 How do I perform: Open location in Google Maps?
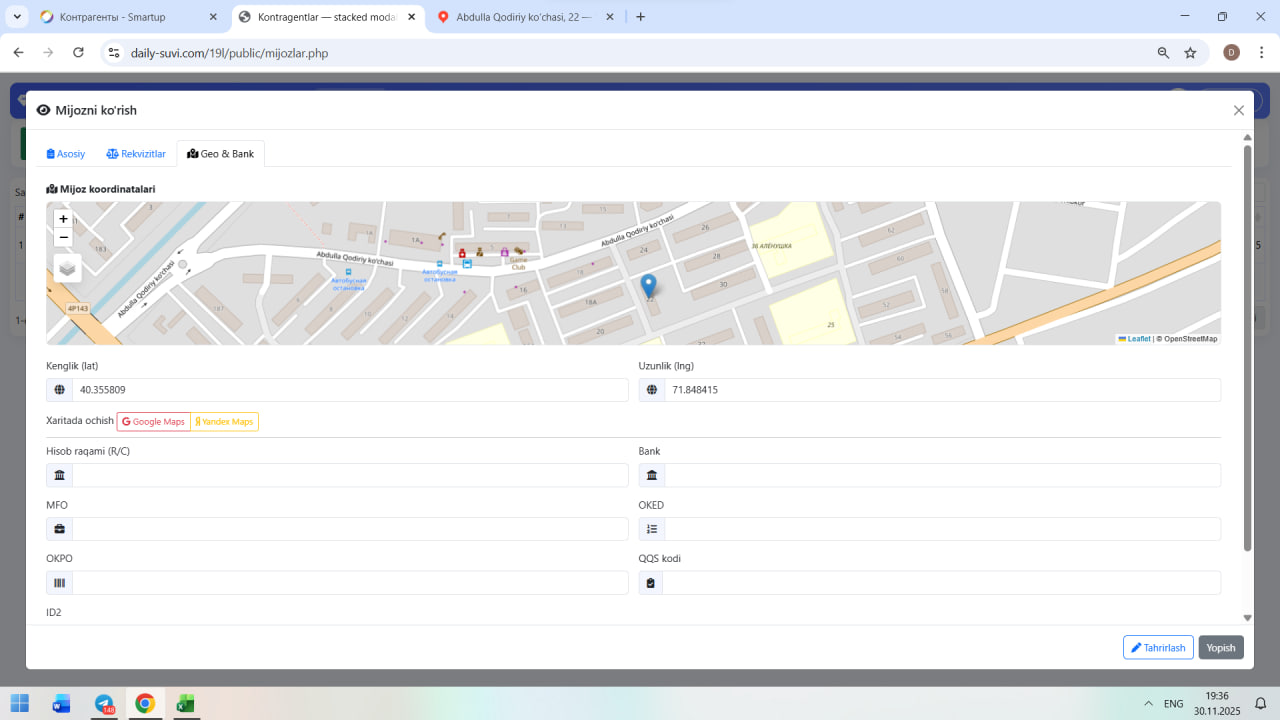154,422
